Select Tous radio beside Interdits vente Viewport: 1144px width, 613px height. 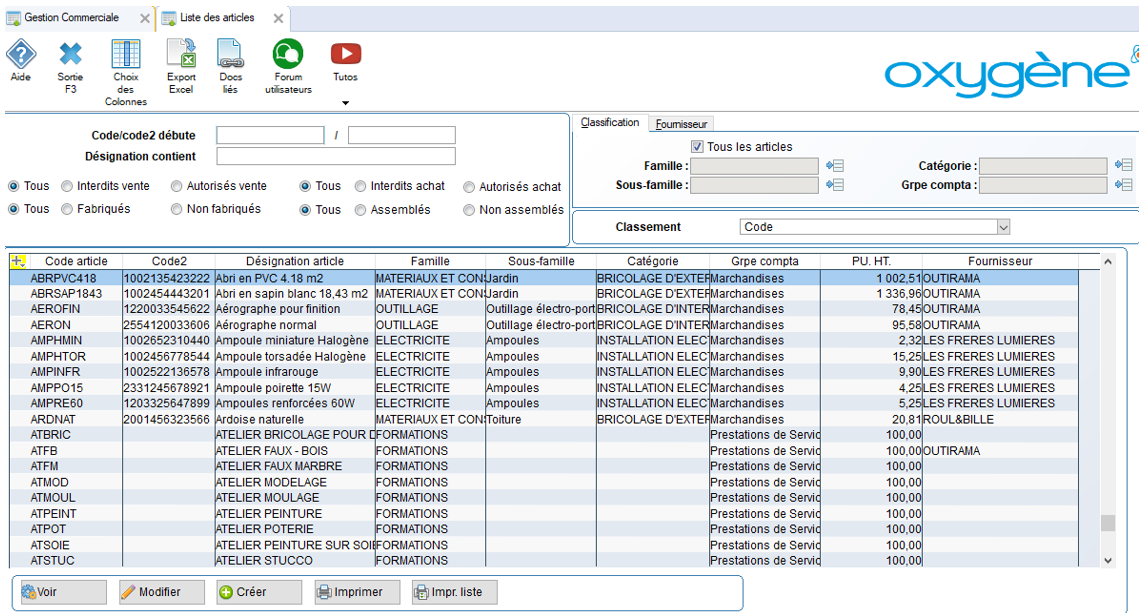click(13, 186)
